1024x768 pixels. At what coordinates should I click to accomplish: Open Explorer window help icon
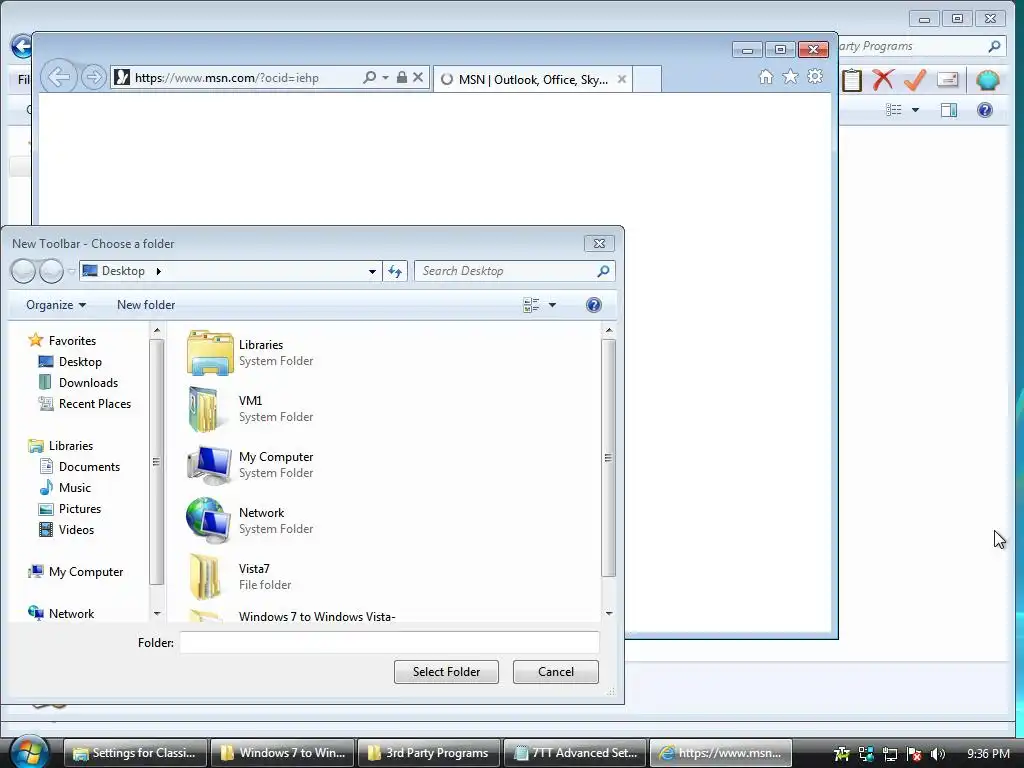[985, 110]
